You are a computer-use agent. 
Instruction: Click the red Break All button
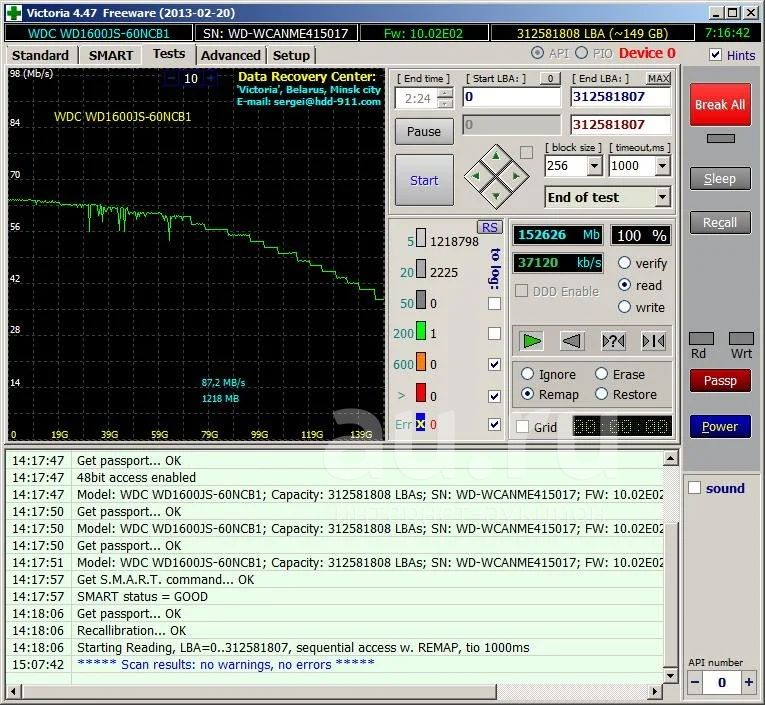click(x=720, y=105)
